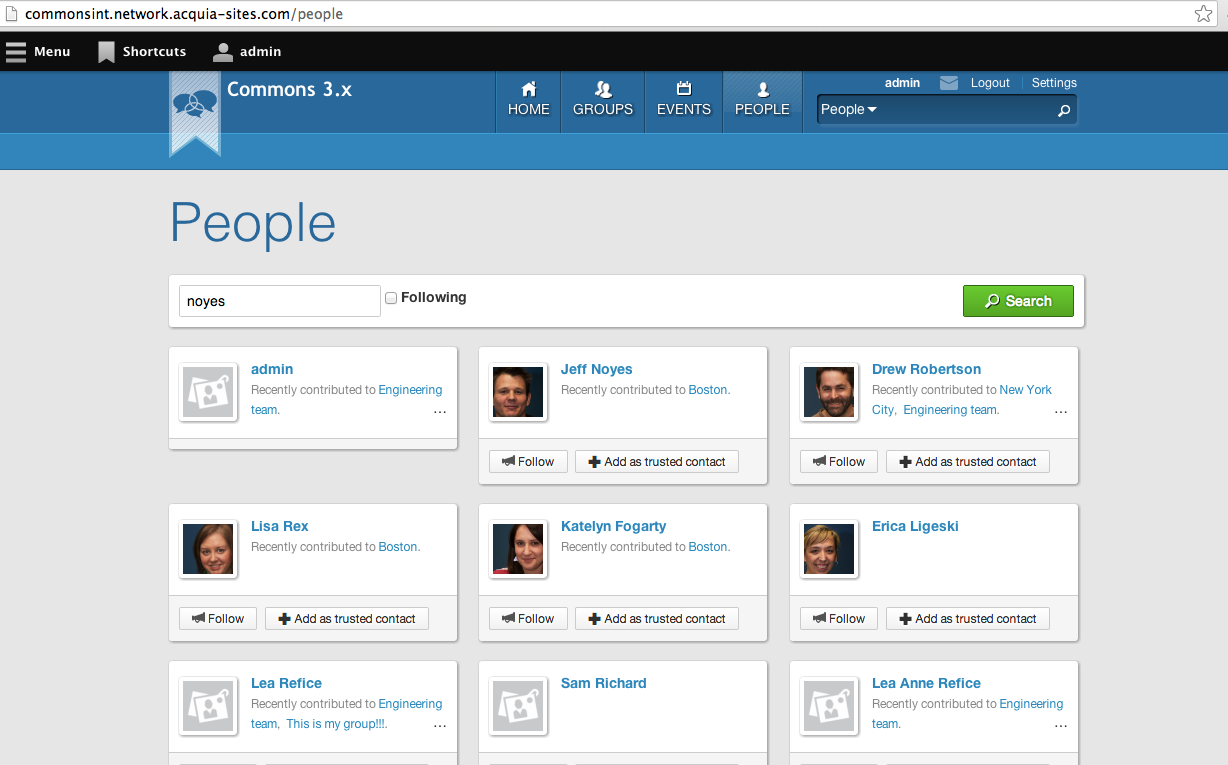Open the Boston link under Jeff Noyes
The height and width of the screenshot is (765, 1228).
point(707,389)
